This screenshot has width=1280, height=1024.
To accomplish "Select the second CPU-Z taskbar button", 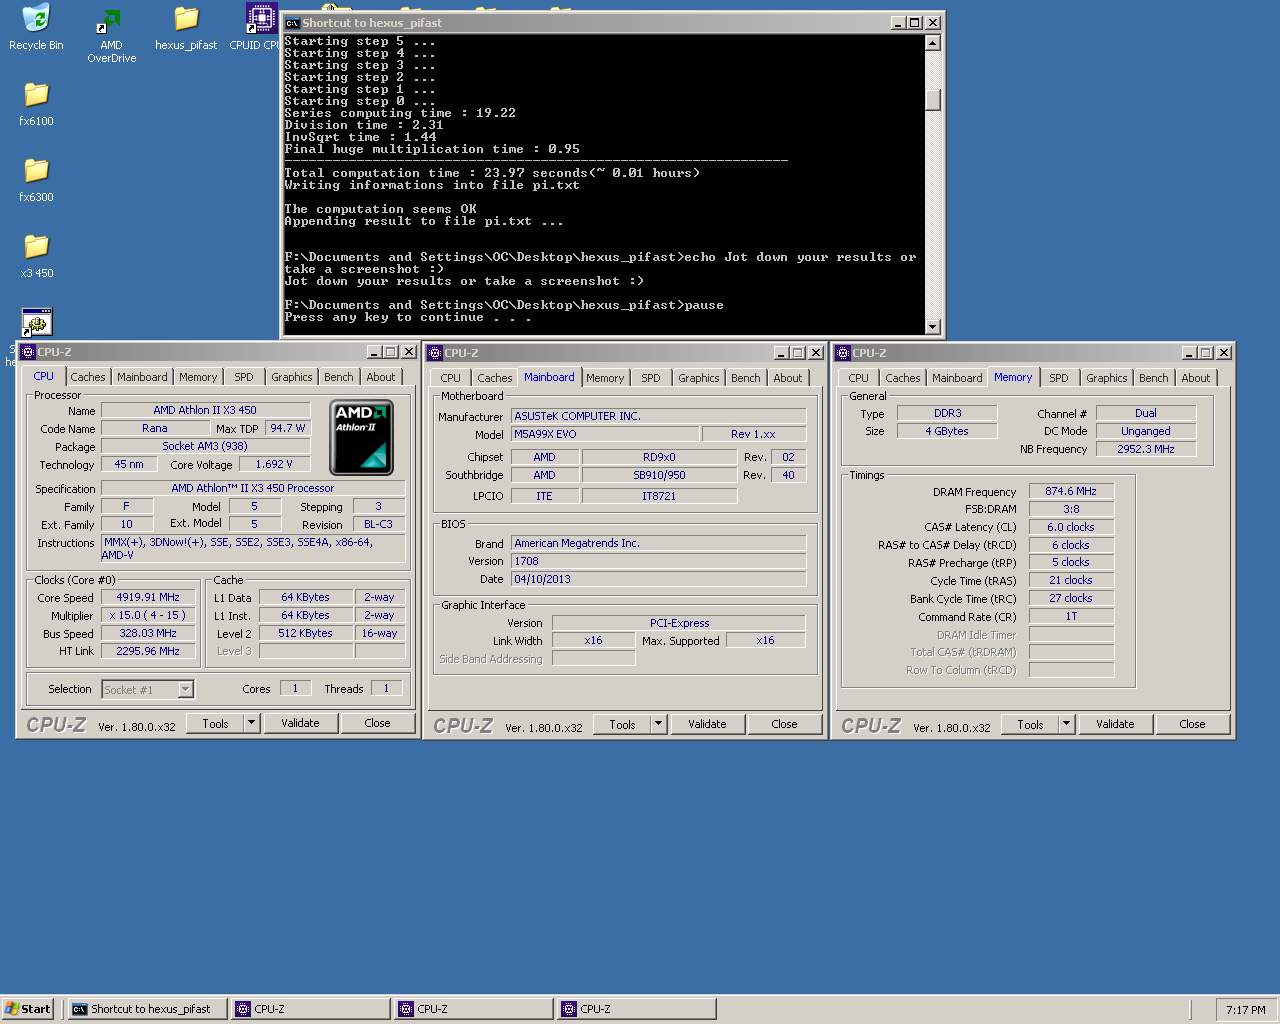I will coord(473,1009).
